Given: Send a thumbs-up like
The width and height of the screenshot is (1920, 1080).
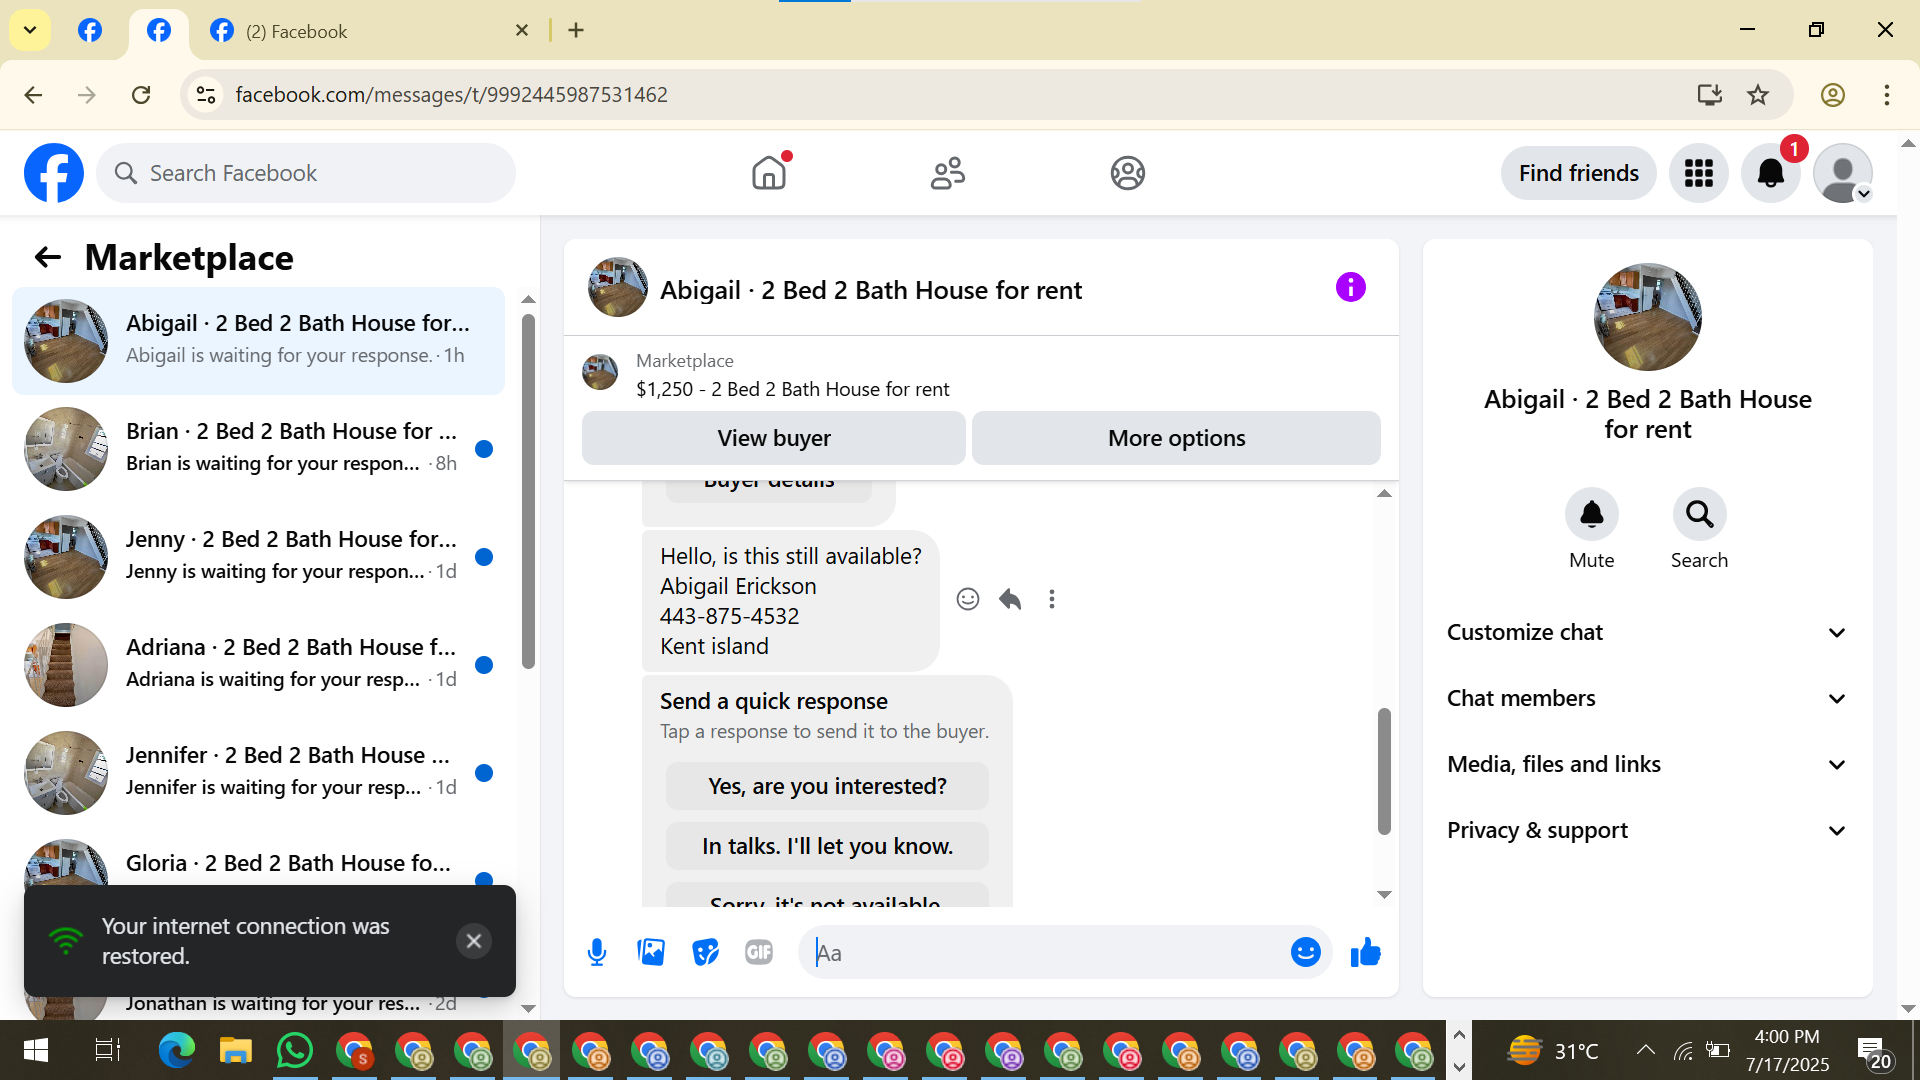Looking at the screenshot, I should 1365,953.
